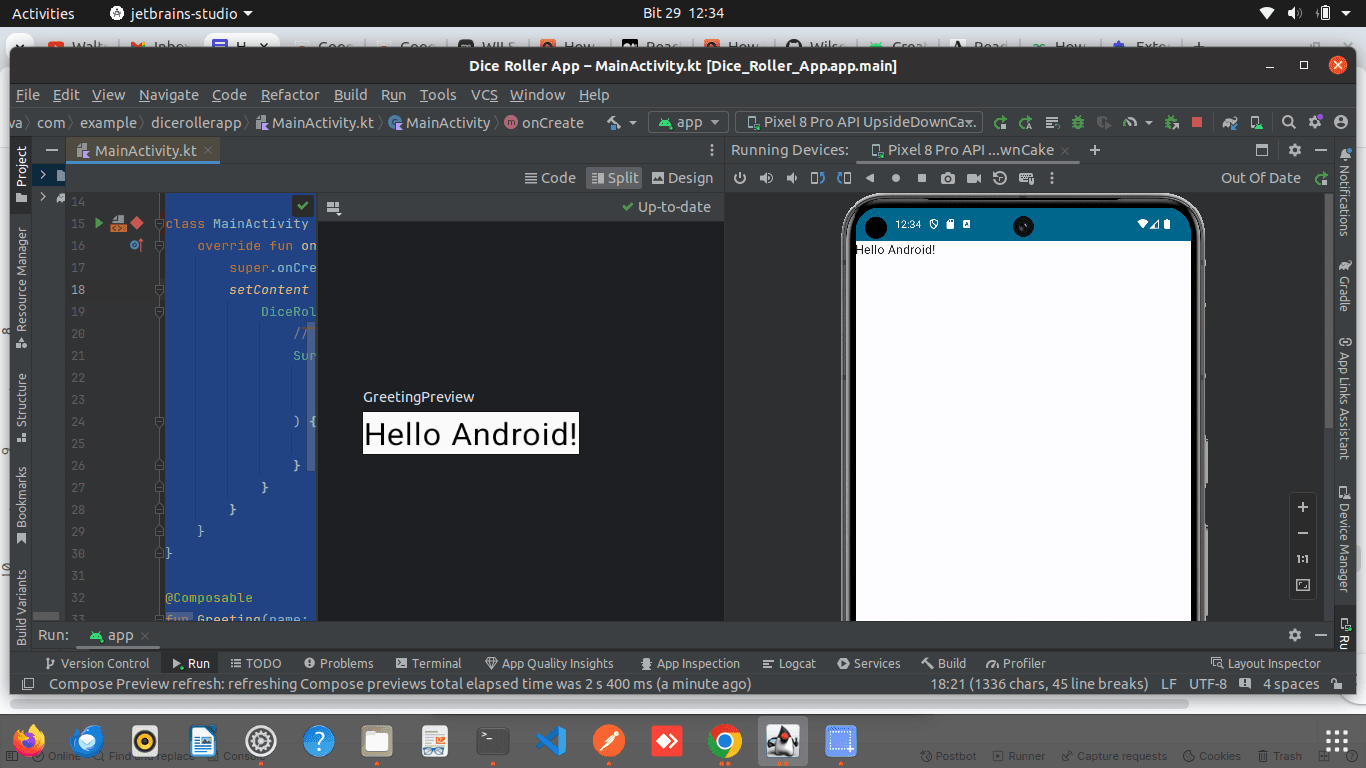Open the Bookmarks sidebar tab
The height and width of the screenshot is (768, 1366).
click(21, 505)
